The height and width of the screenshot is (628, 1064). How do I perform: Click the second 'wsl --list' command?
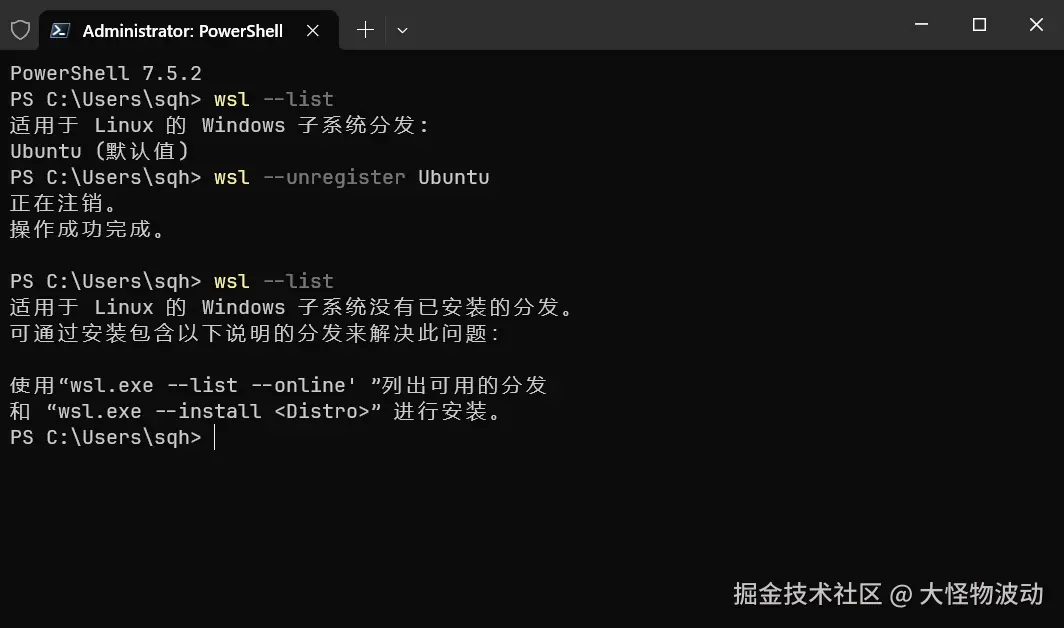click(x=273, y=281)
